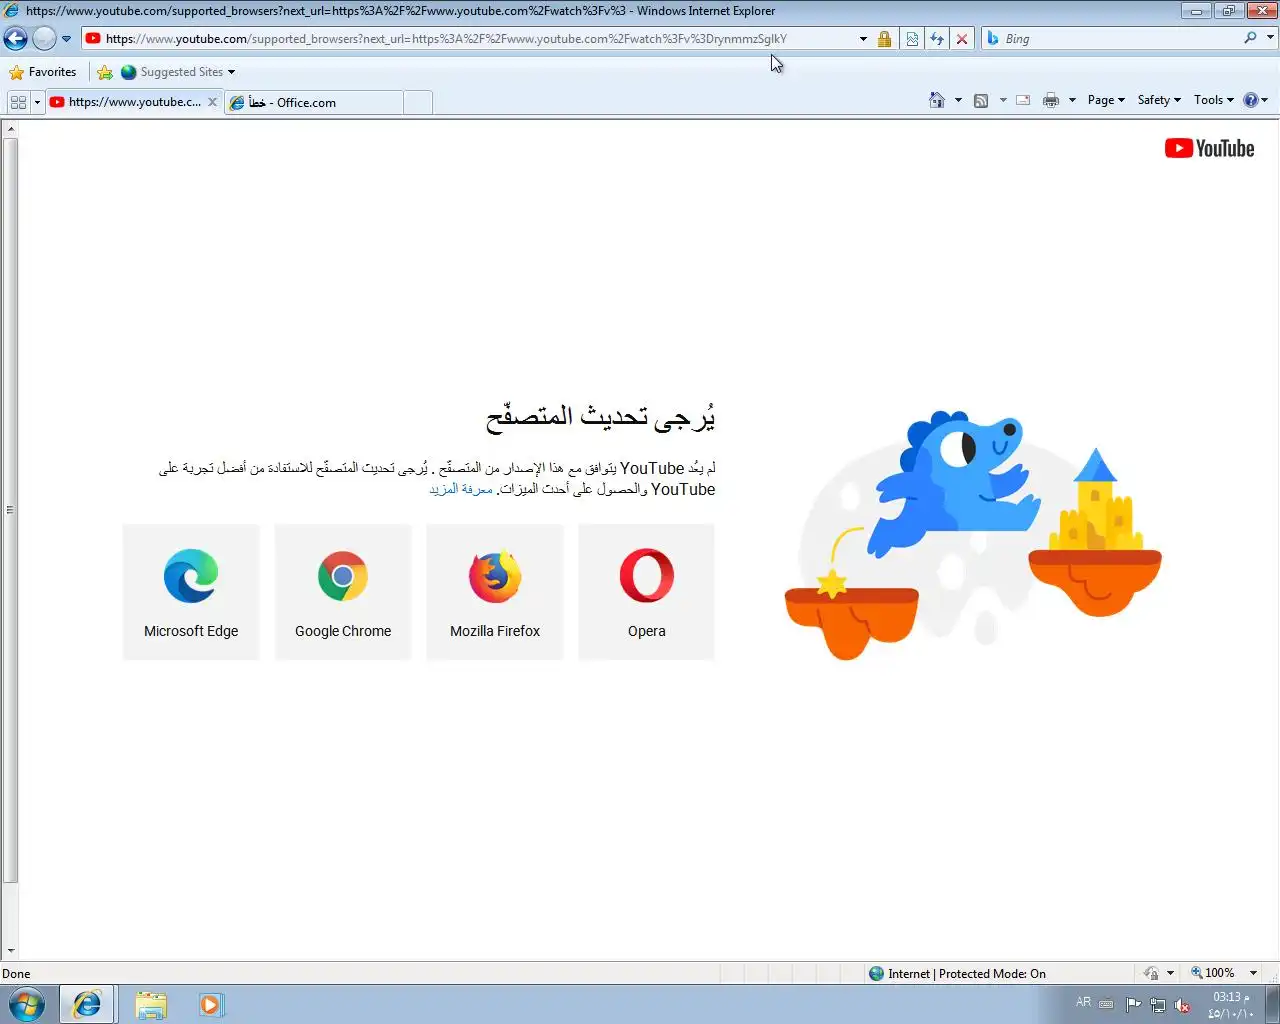Open the Windows Start button

point(27,1004)
